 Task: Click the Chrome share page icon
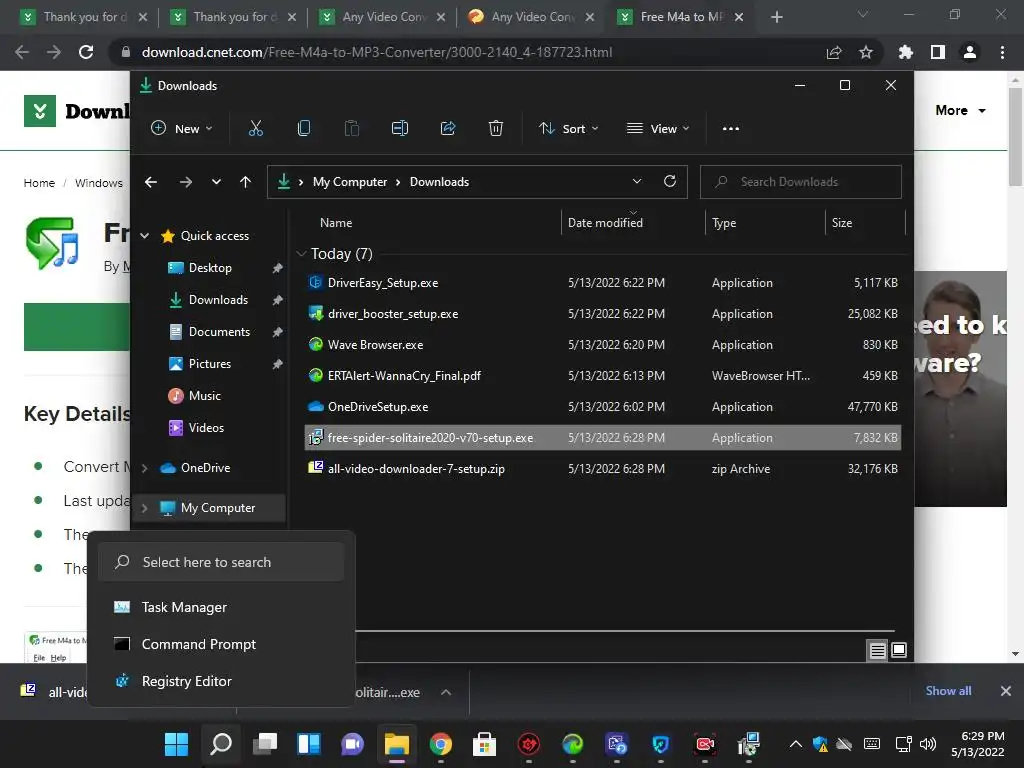point(834,52)
